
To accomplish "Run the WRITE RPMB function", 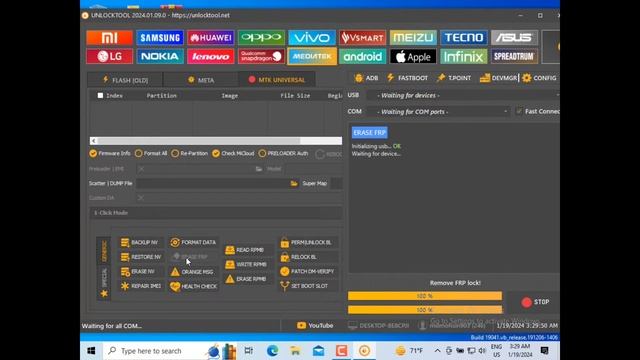I will [x=246, y=264].
